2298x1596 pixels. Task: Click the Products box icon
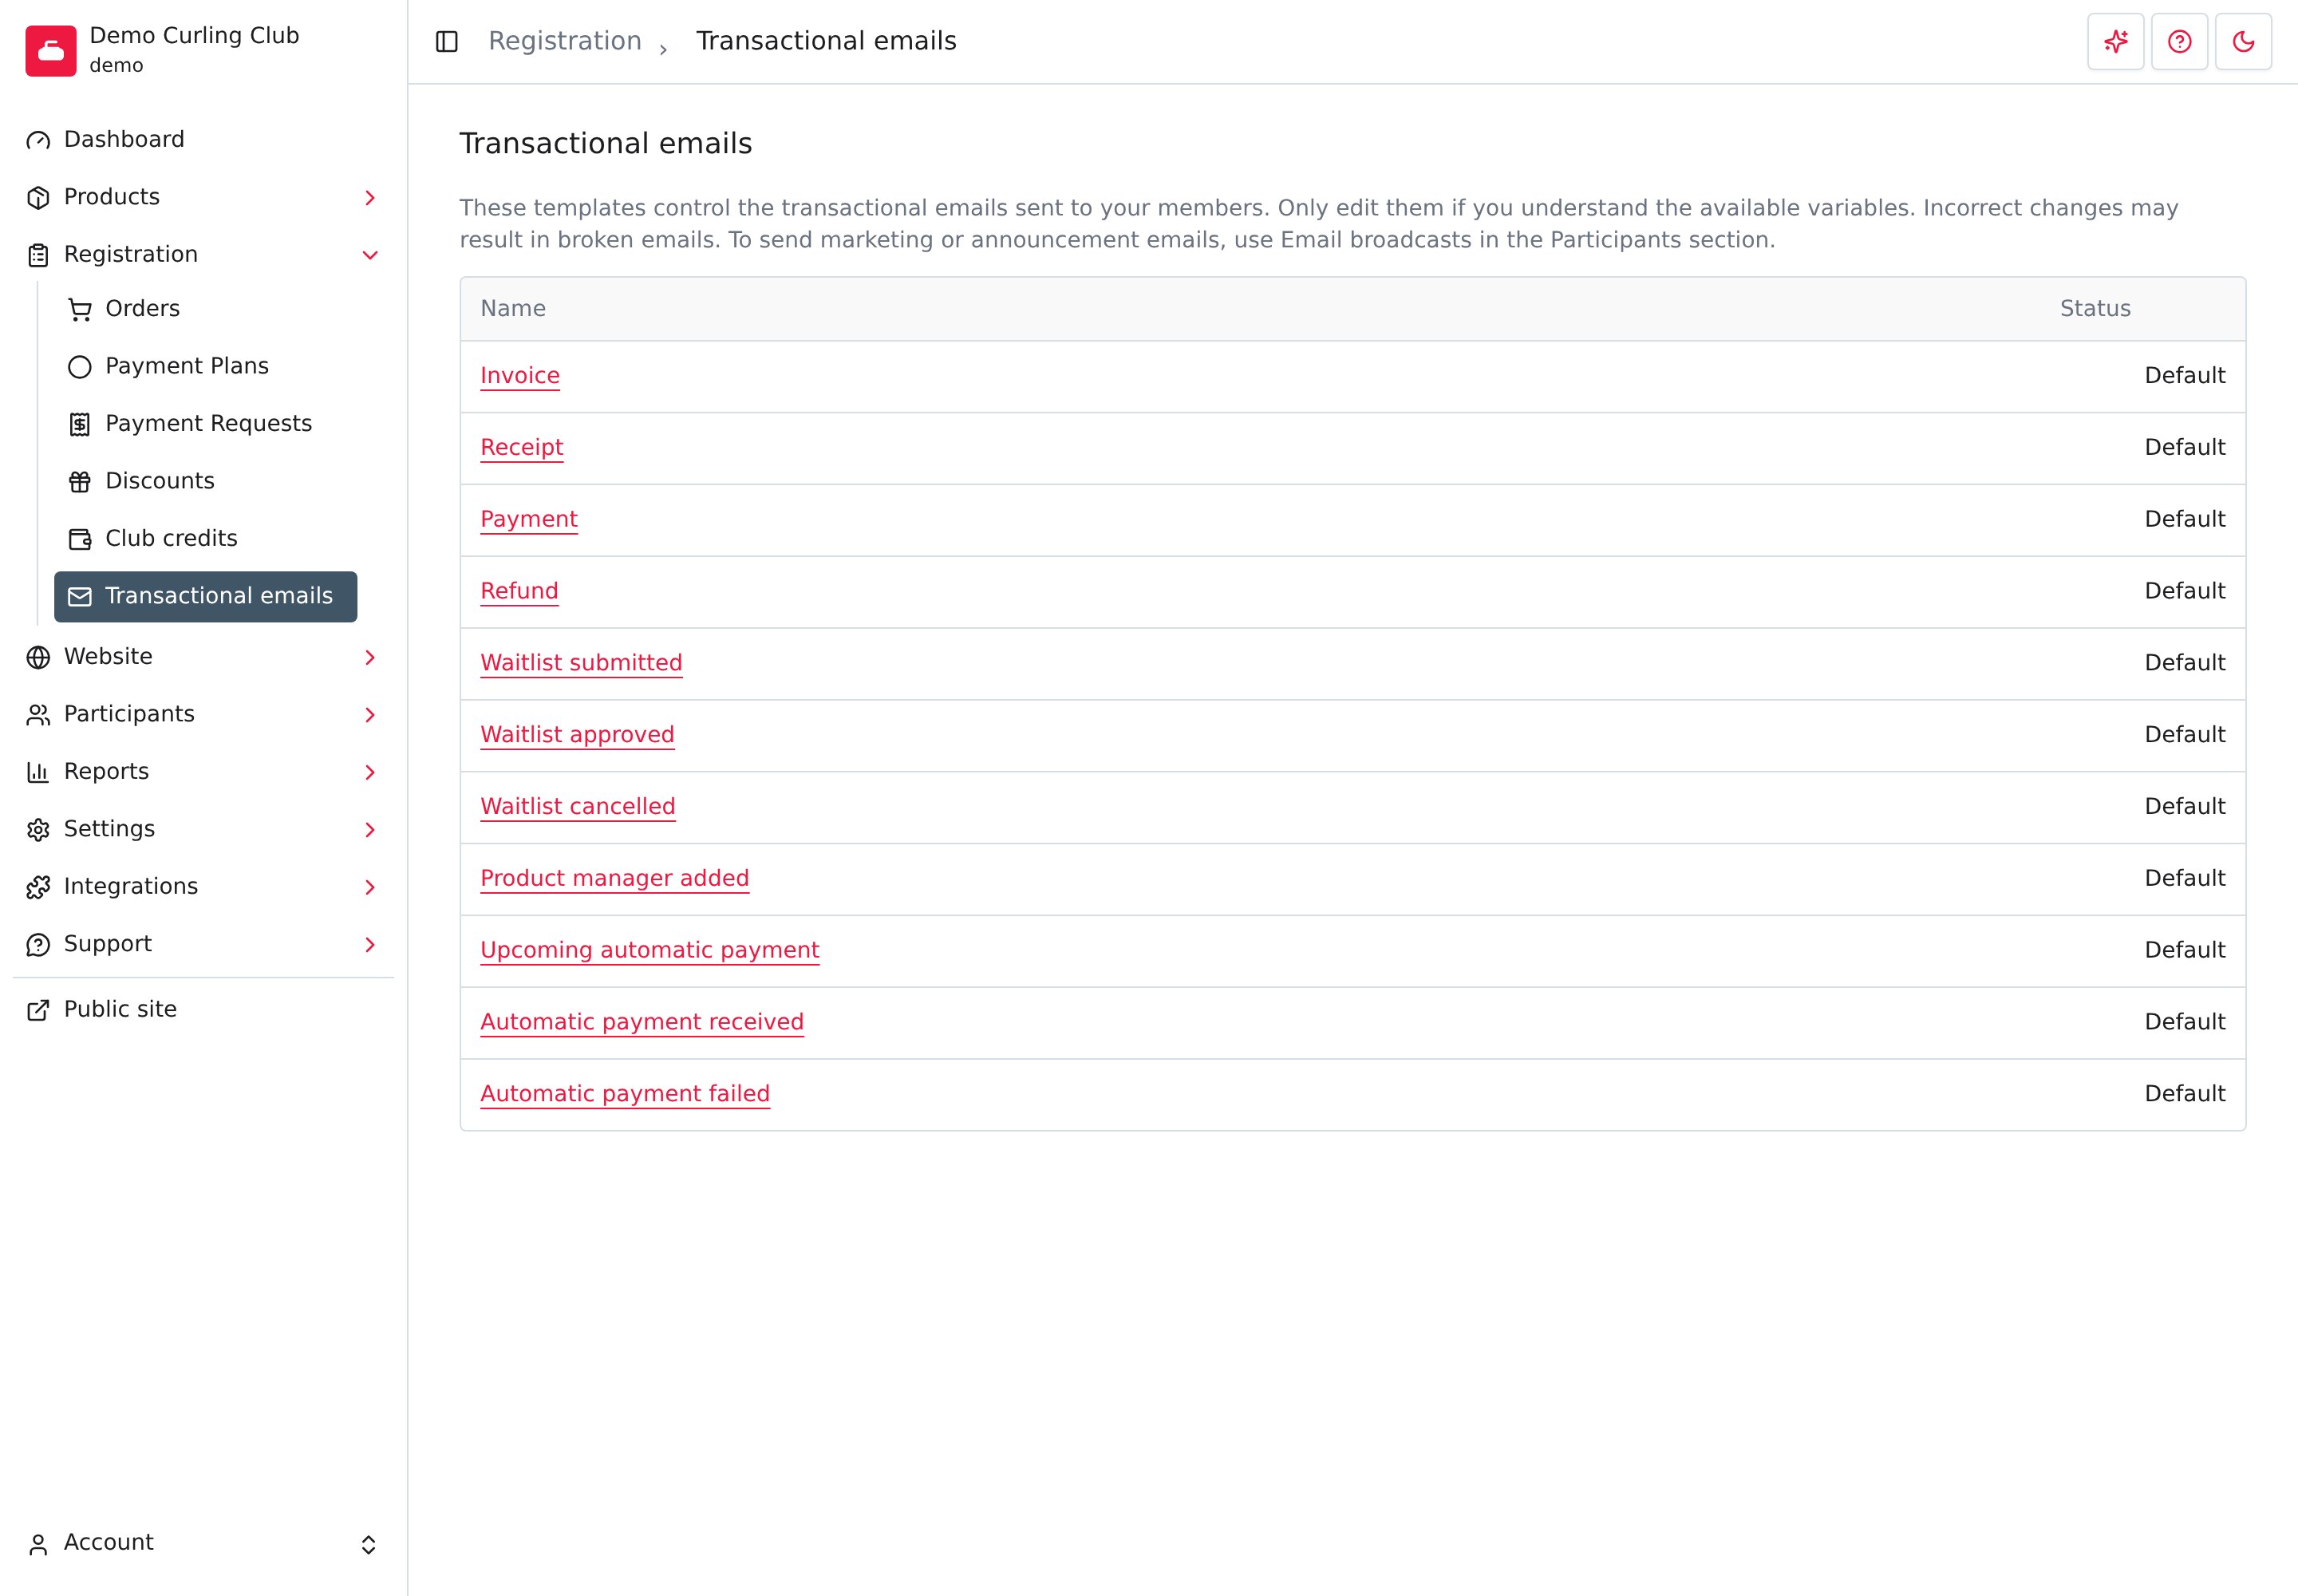pos(38,197)
